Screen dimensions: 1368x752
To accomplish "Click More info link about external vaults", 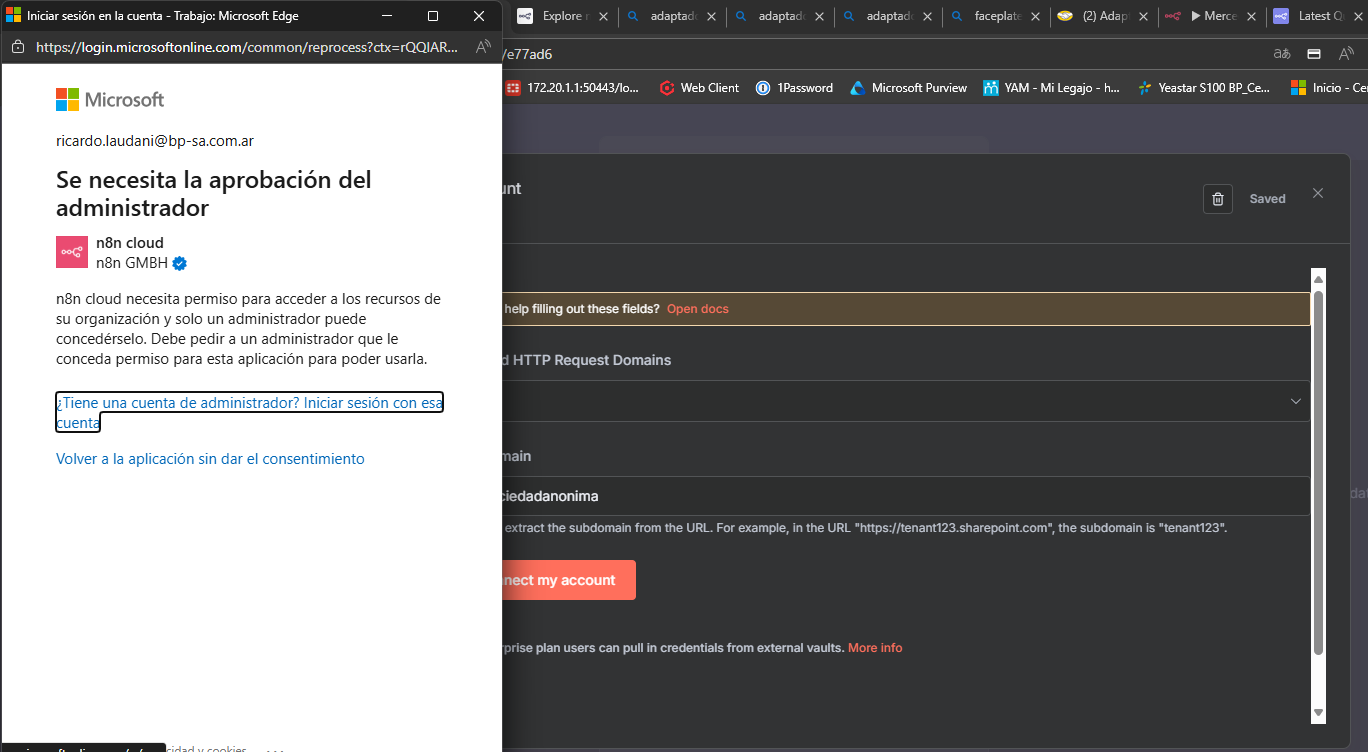I will 875,648.
